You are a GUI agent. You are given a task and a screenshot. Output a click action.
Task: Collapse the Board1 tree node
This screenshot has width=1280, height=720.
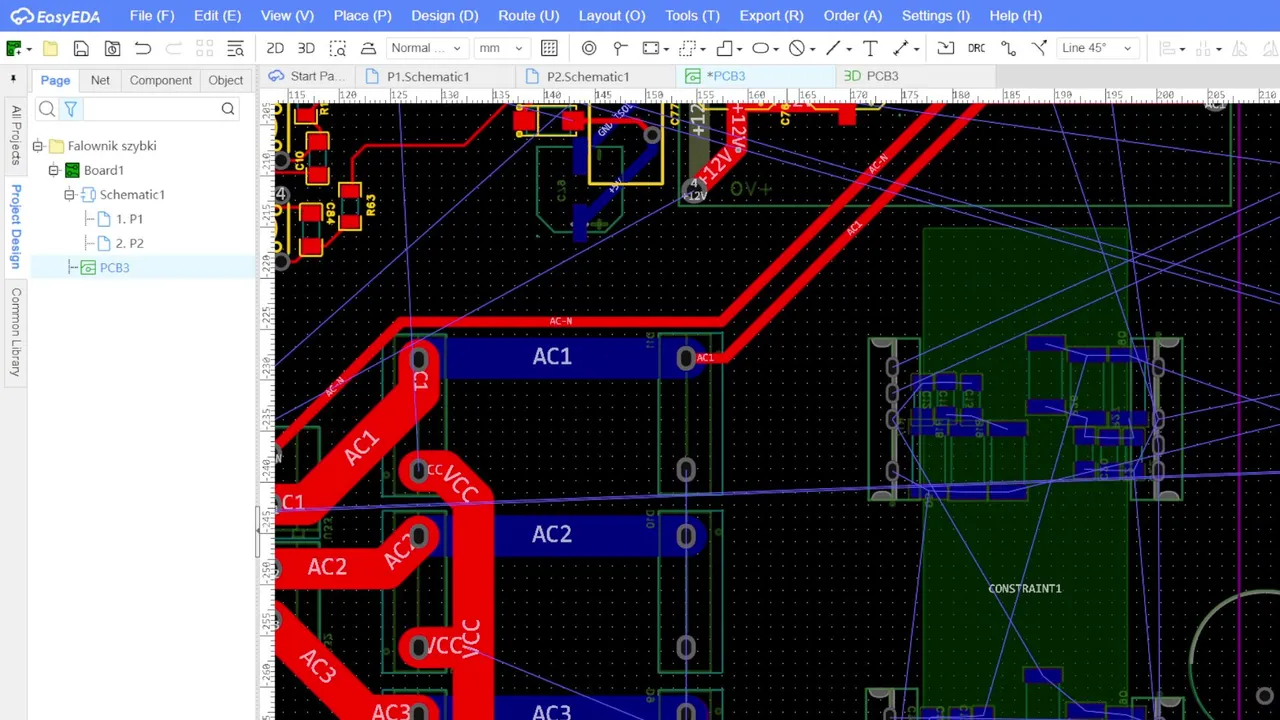[x=54, y=170]
